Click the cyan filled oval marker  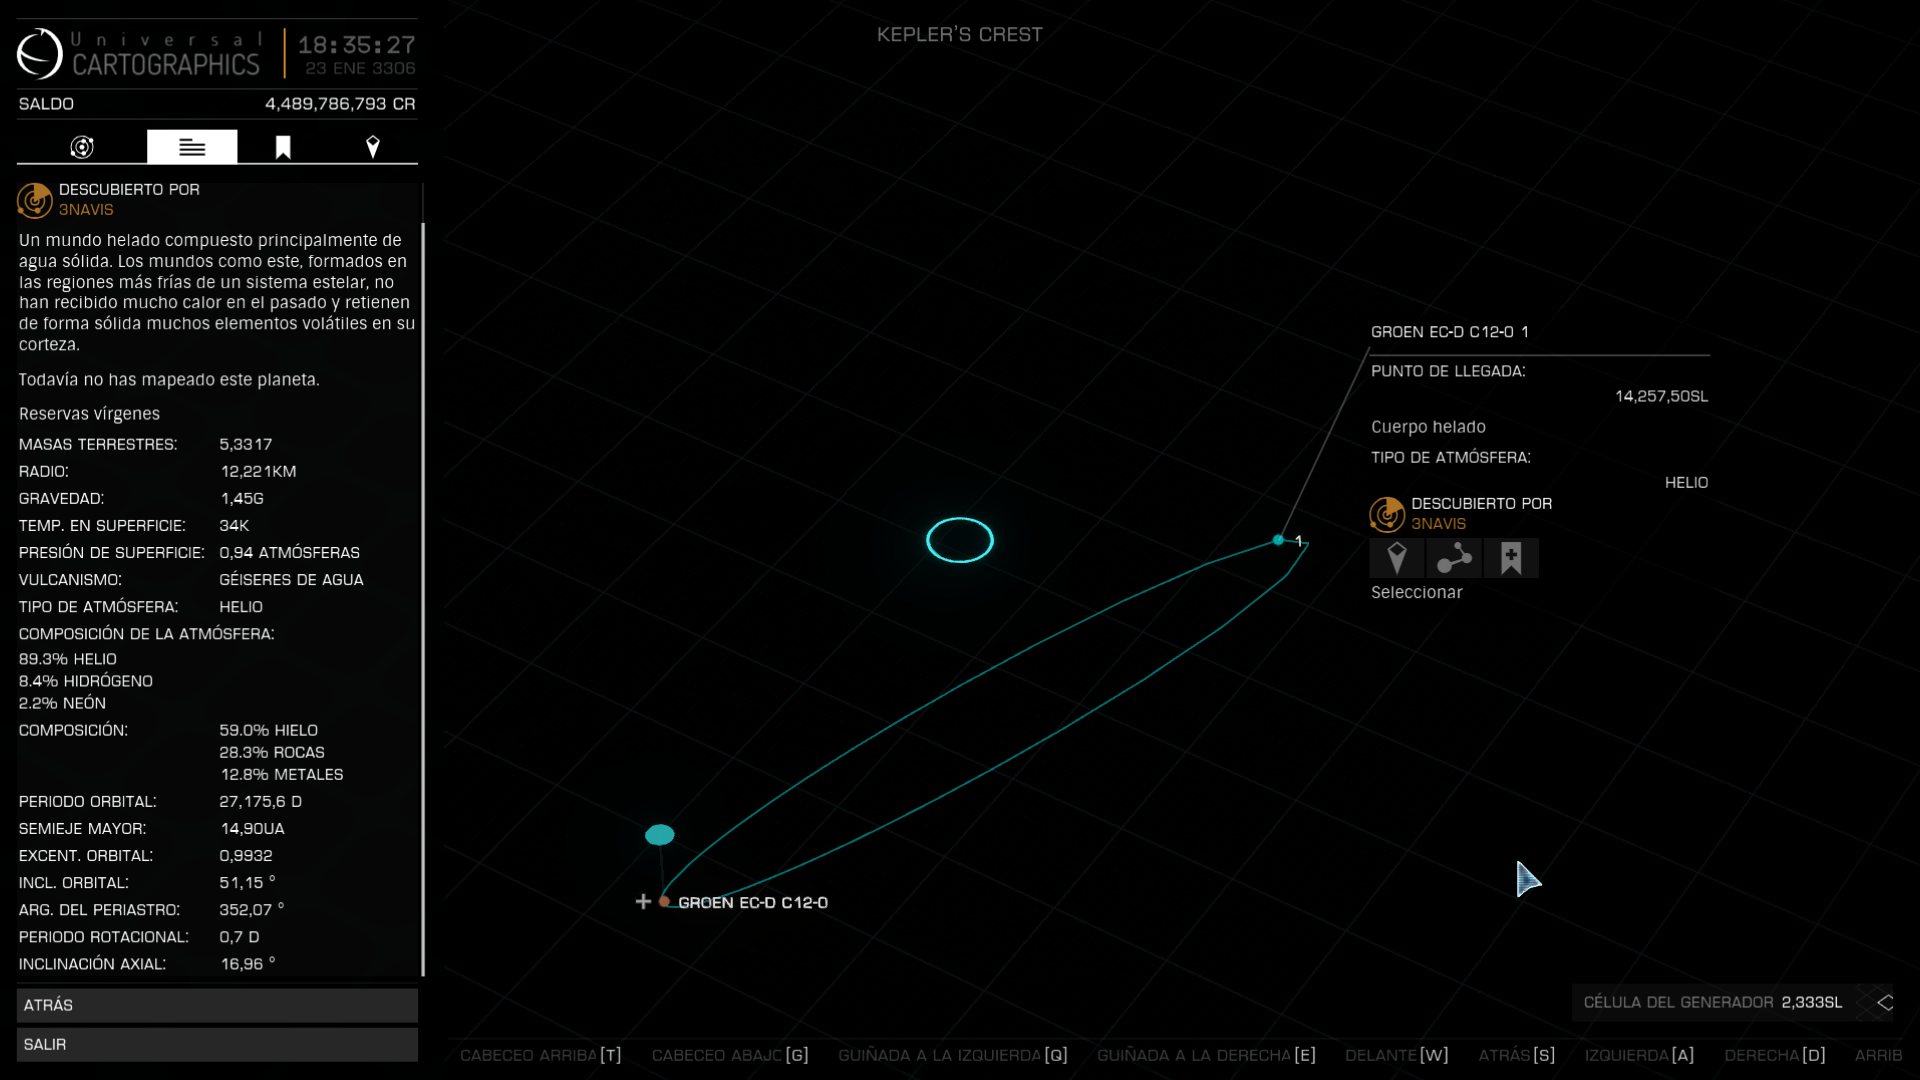pos(660,835)
